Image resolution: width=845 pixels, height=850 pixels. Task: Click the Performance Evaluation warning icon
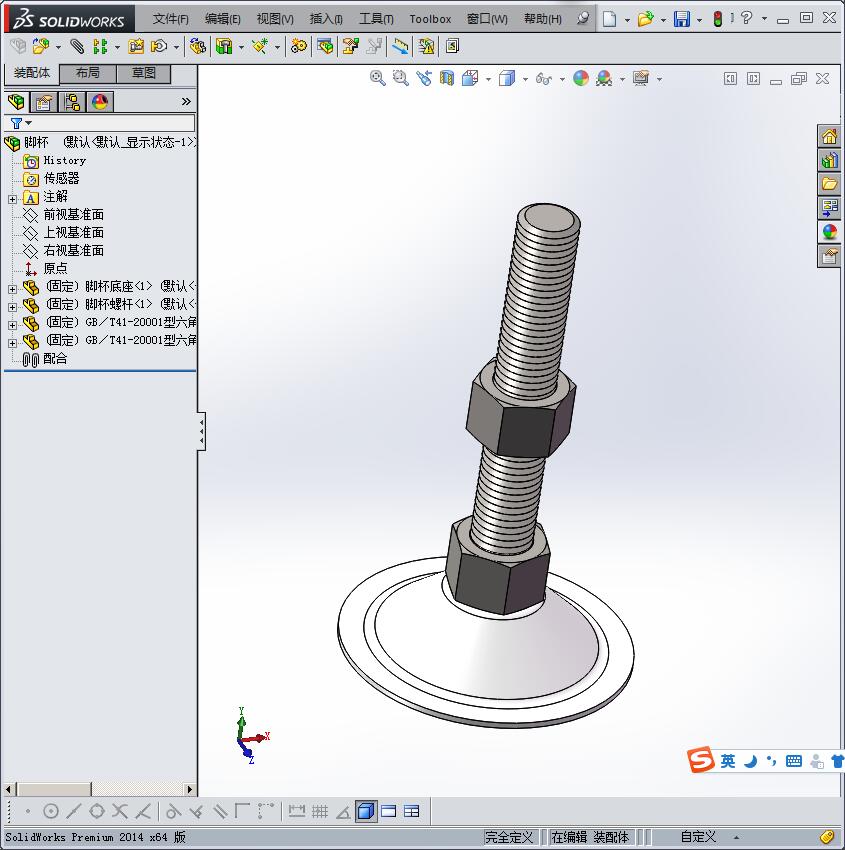tap(426, 47)
